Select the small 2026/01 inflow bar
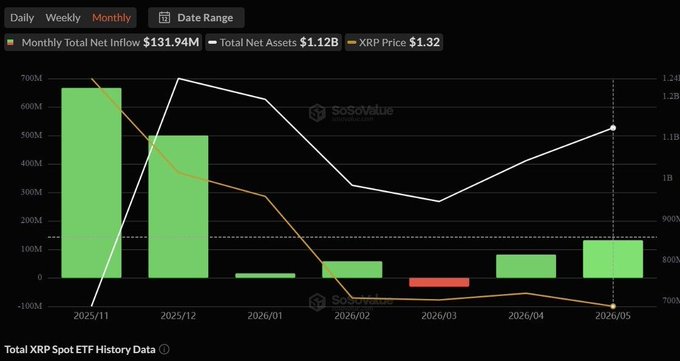The width and height of the screenshot is (680, 361). click(265, 276)
